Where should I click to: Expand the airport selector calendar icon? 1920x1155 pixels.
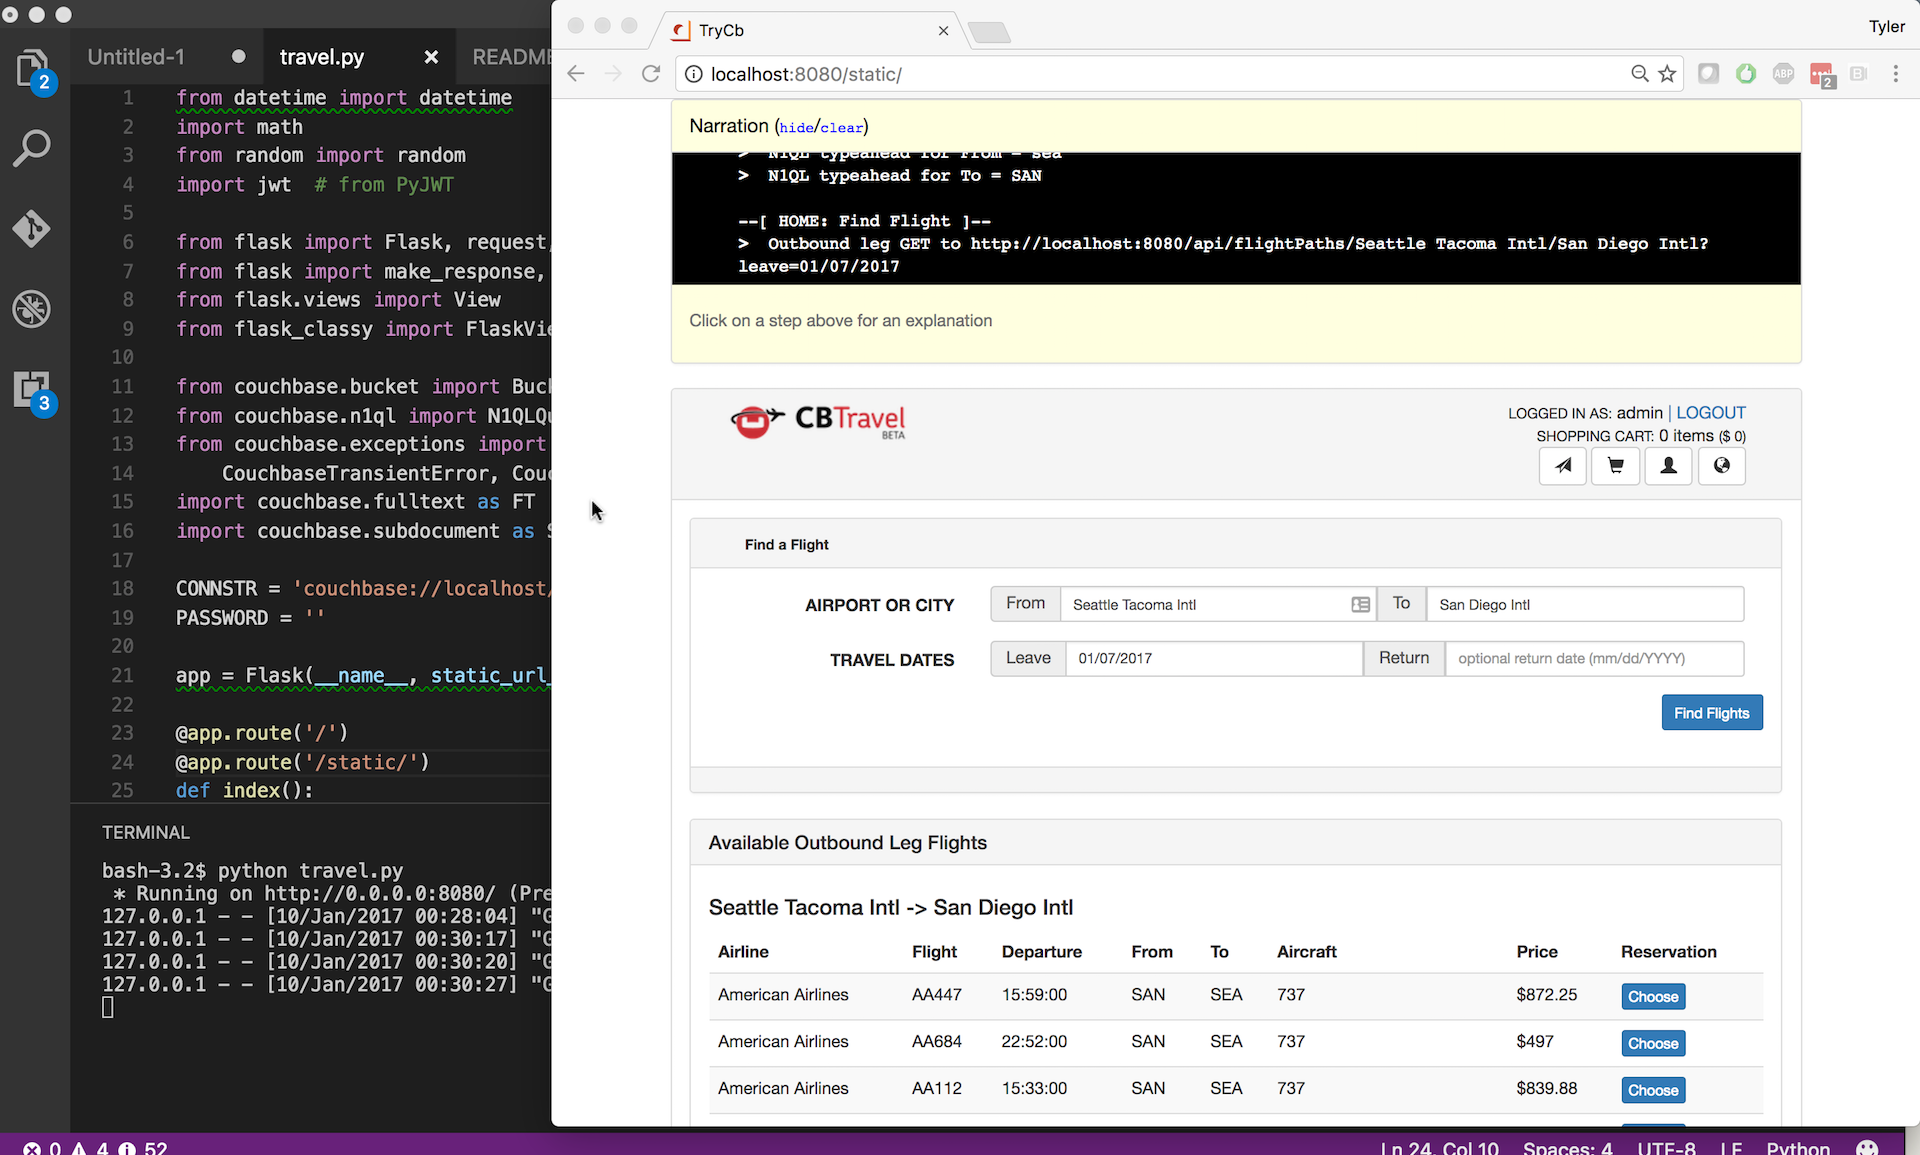(1360, 604)
